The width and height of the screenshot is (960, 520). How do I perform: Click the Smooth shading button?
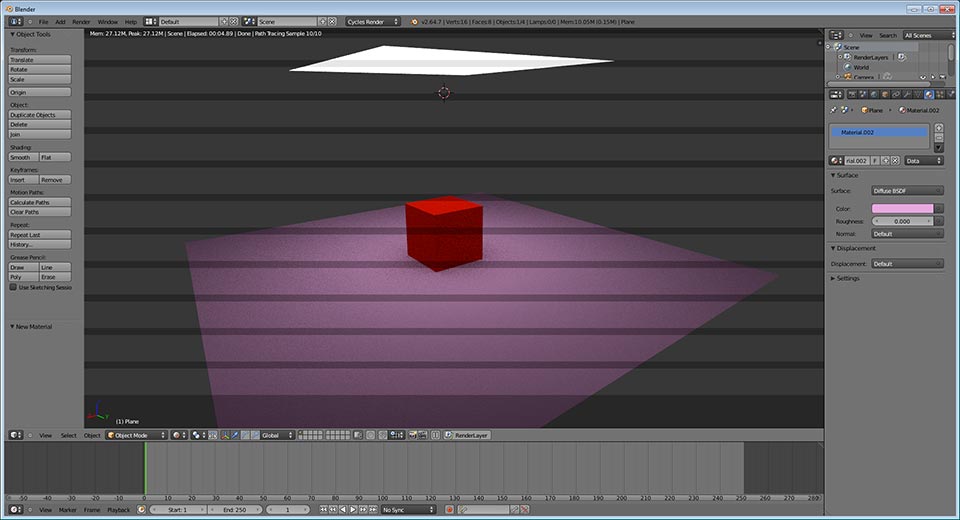tap(23, 157)
